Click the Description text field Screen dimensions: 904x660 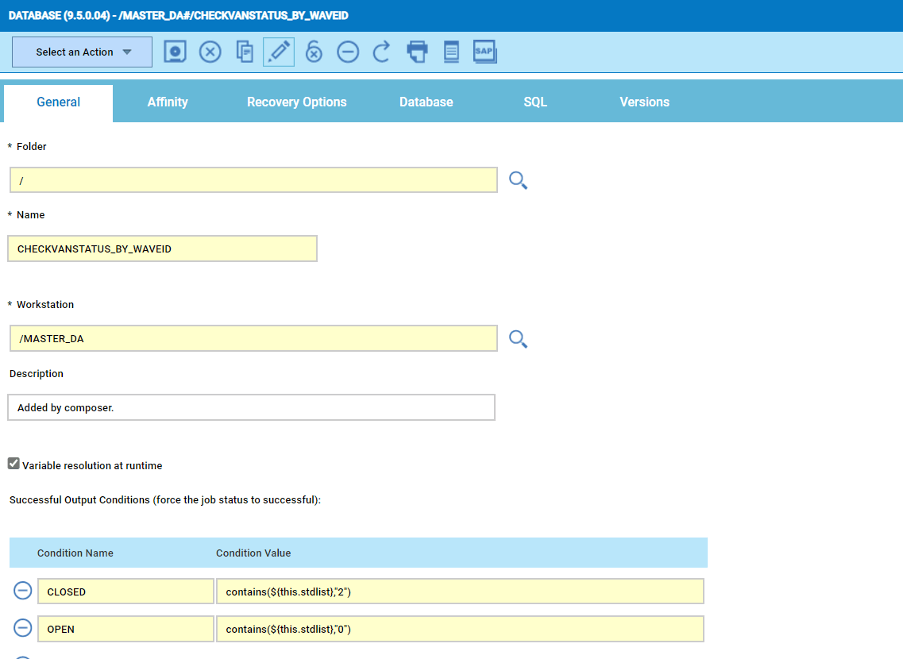click(251, 408)
